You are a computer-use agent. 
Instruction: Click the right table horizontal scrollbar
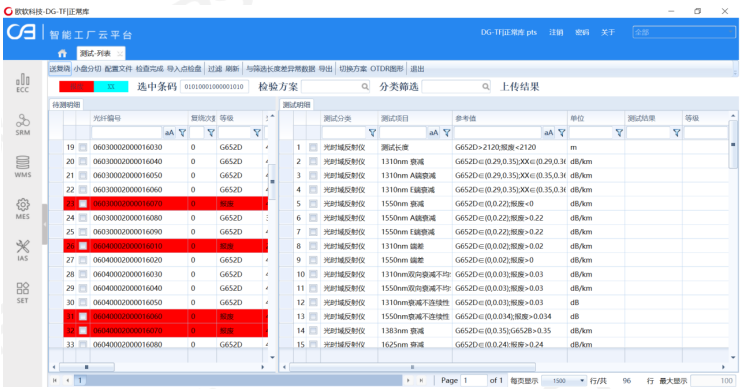[x=412, y=367]
